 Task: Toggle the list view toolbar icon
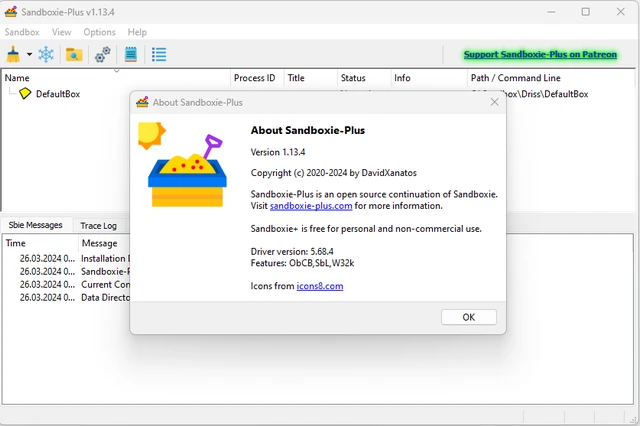(159, 54)
